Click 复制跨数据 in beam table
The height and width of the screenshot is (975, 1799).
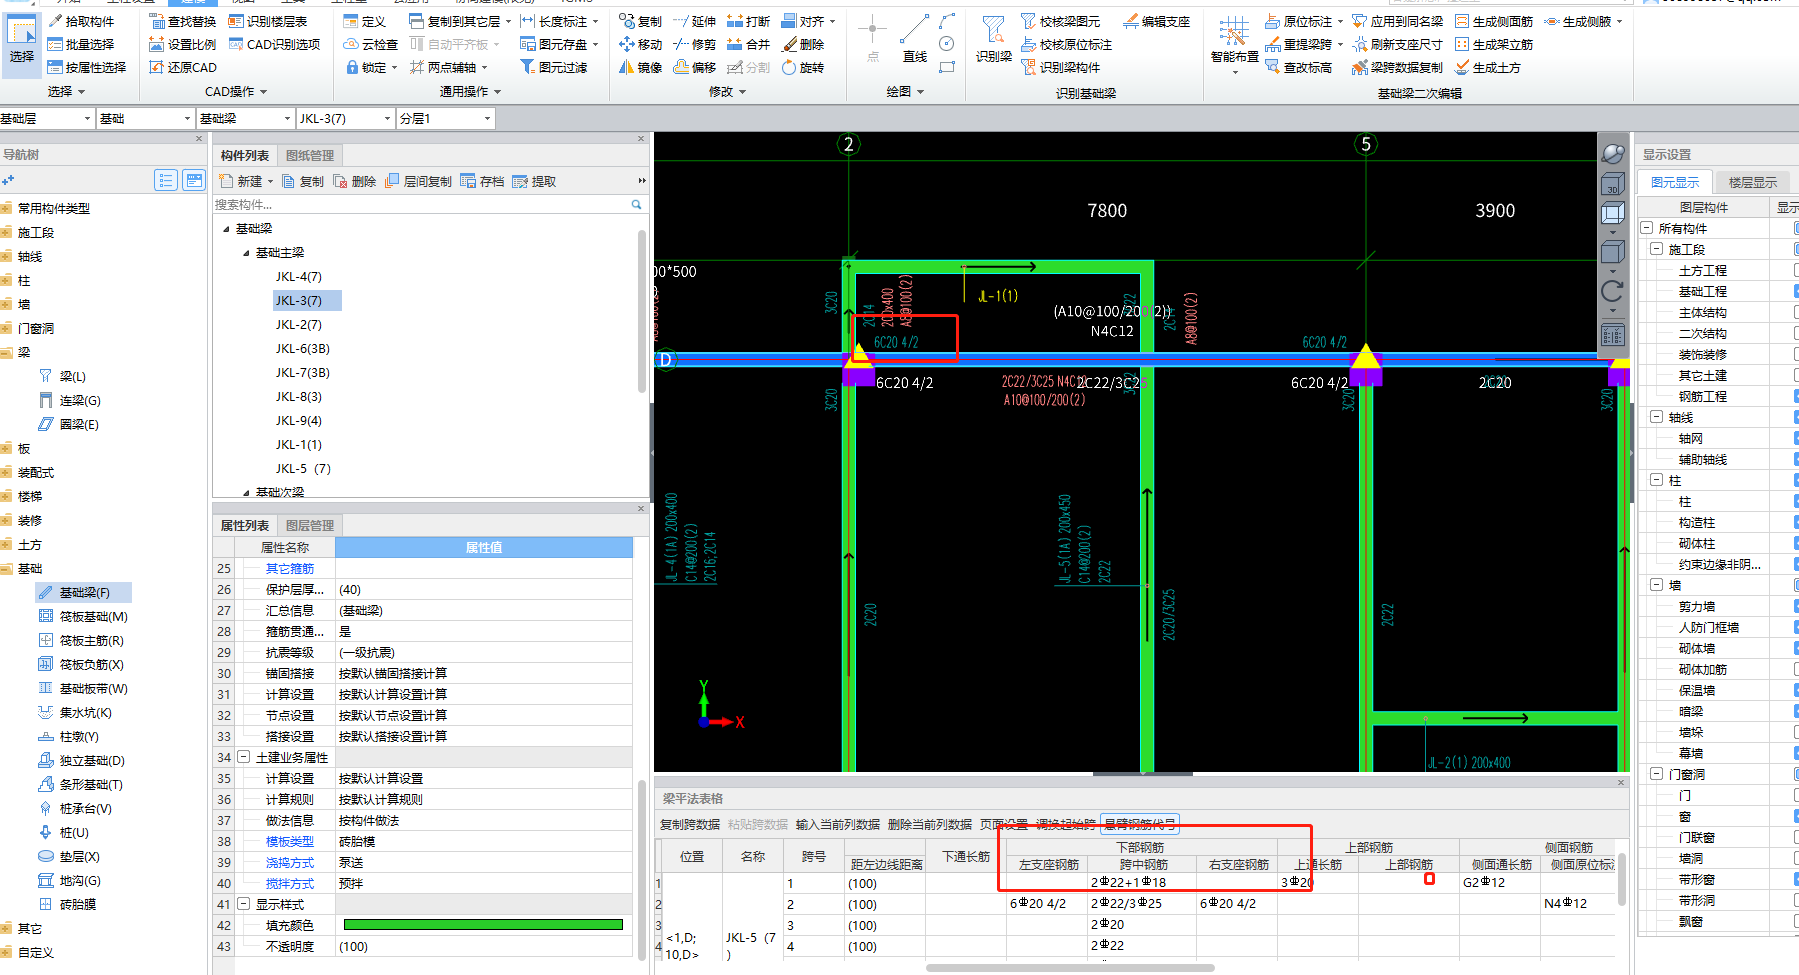point(690,824)
